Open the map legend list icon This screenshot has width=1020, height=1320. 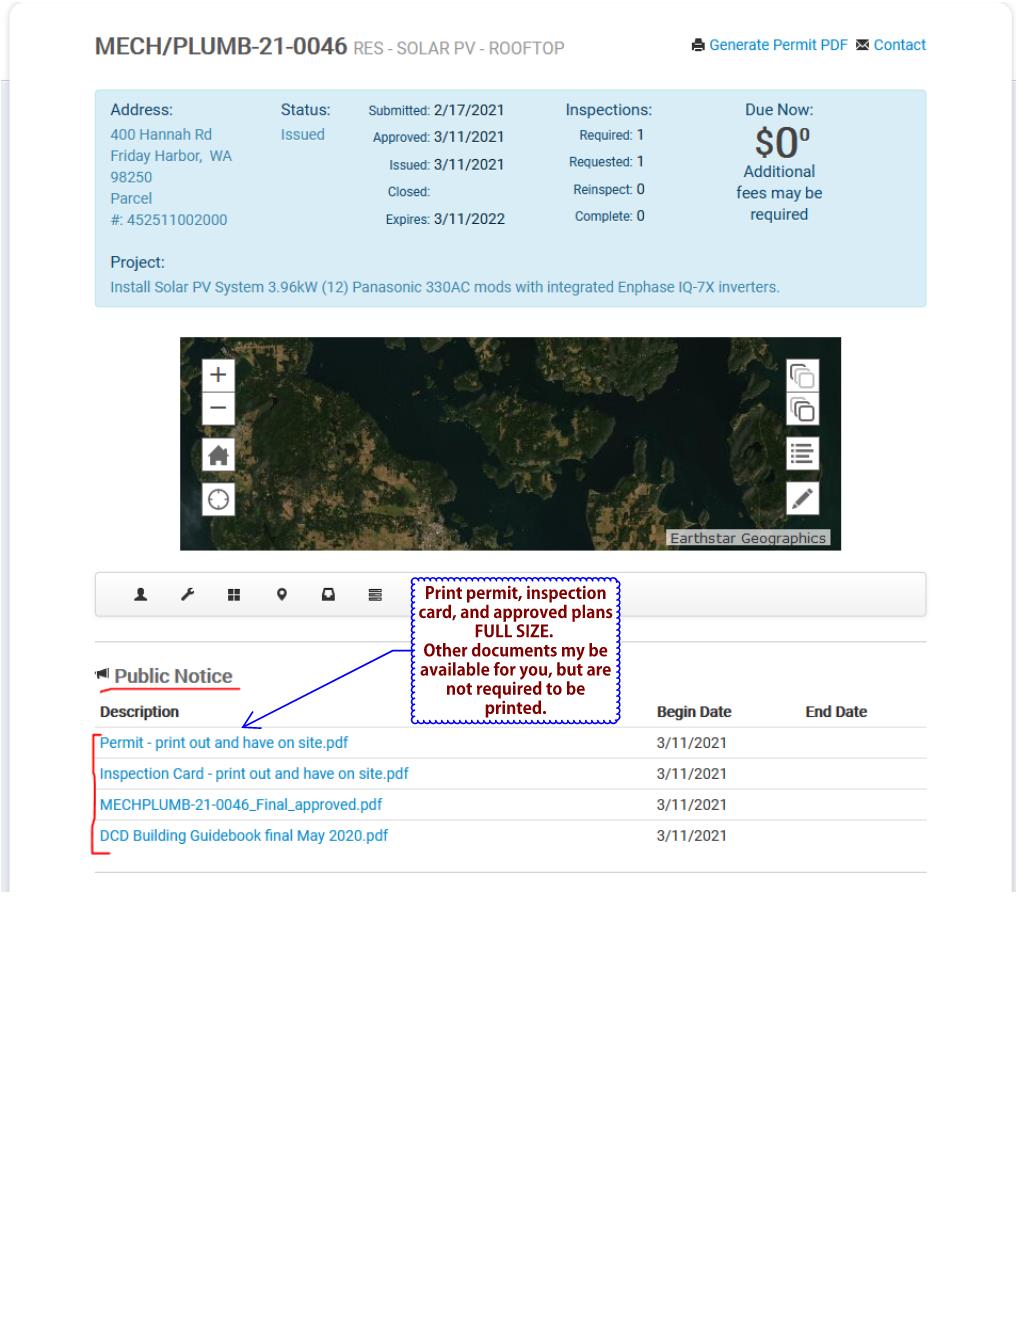coord(803,453)
